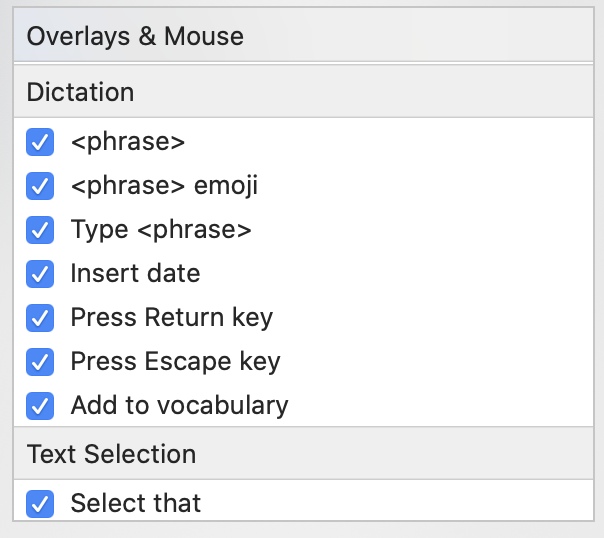Viewport: 604px width, 538px height.
Task: Select the "<phrase>" command label
Action: point(128,142)
